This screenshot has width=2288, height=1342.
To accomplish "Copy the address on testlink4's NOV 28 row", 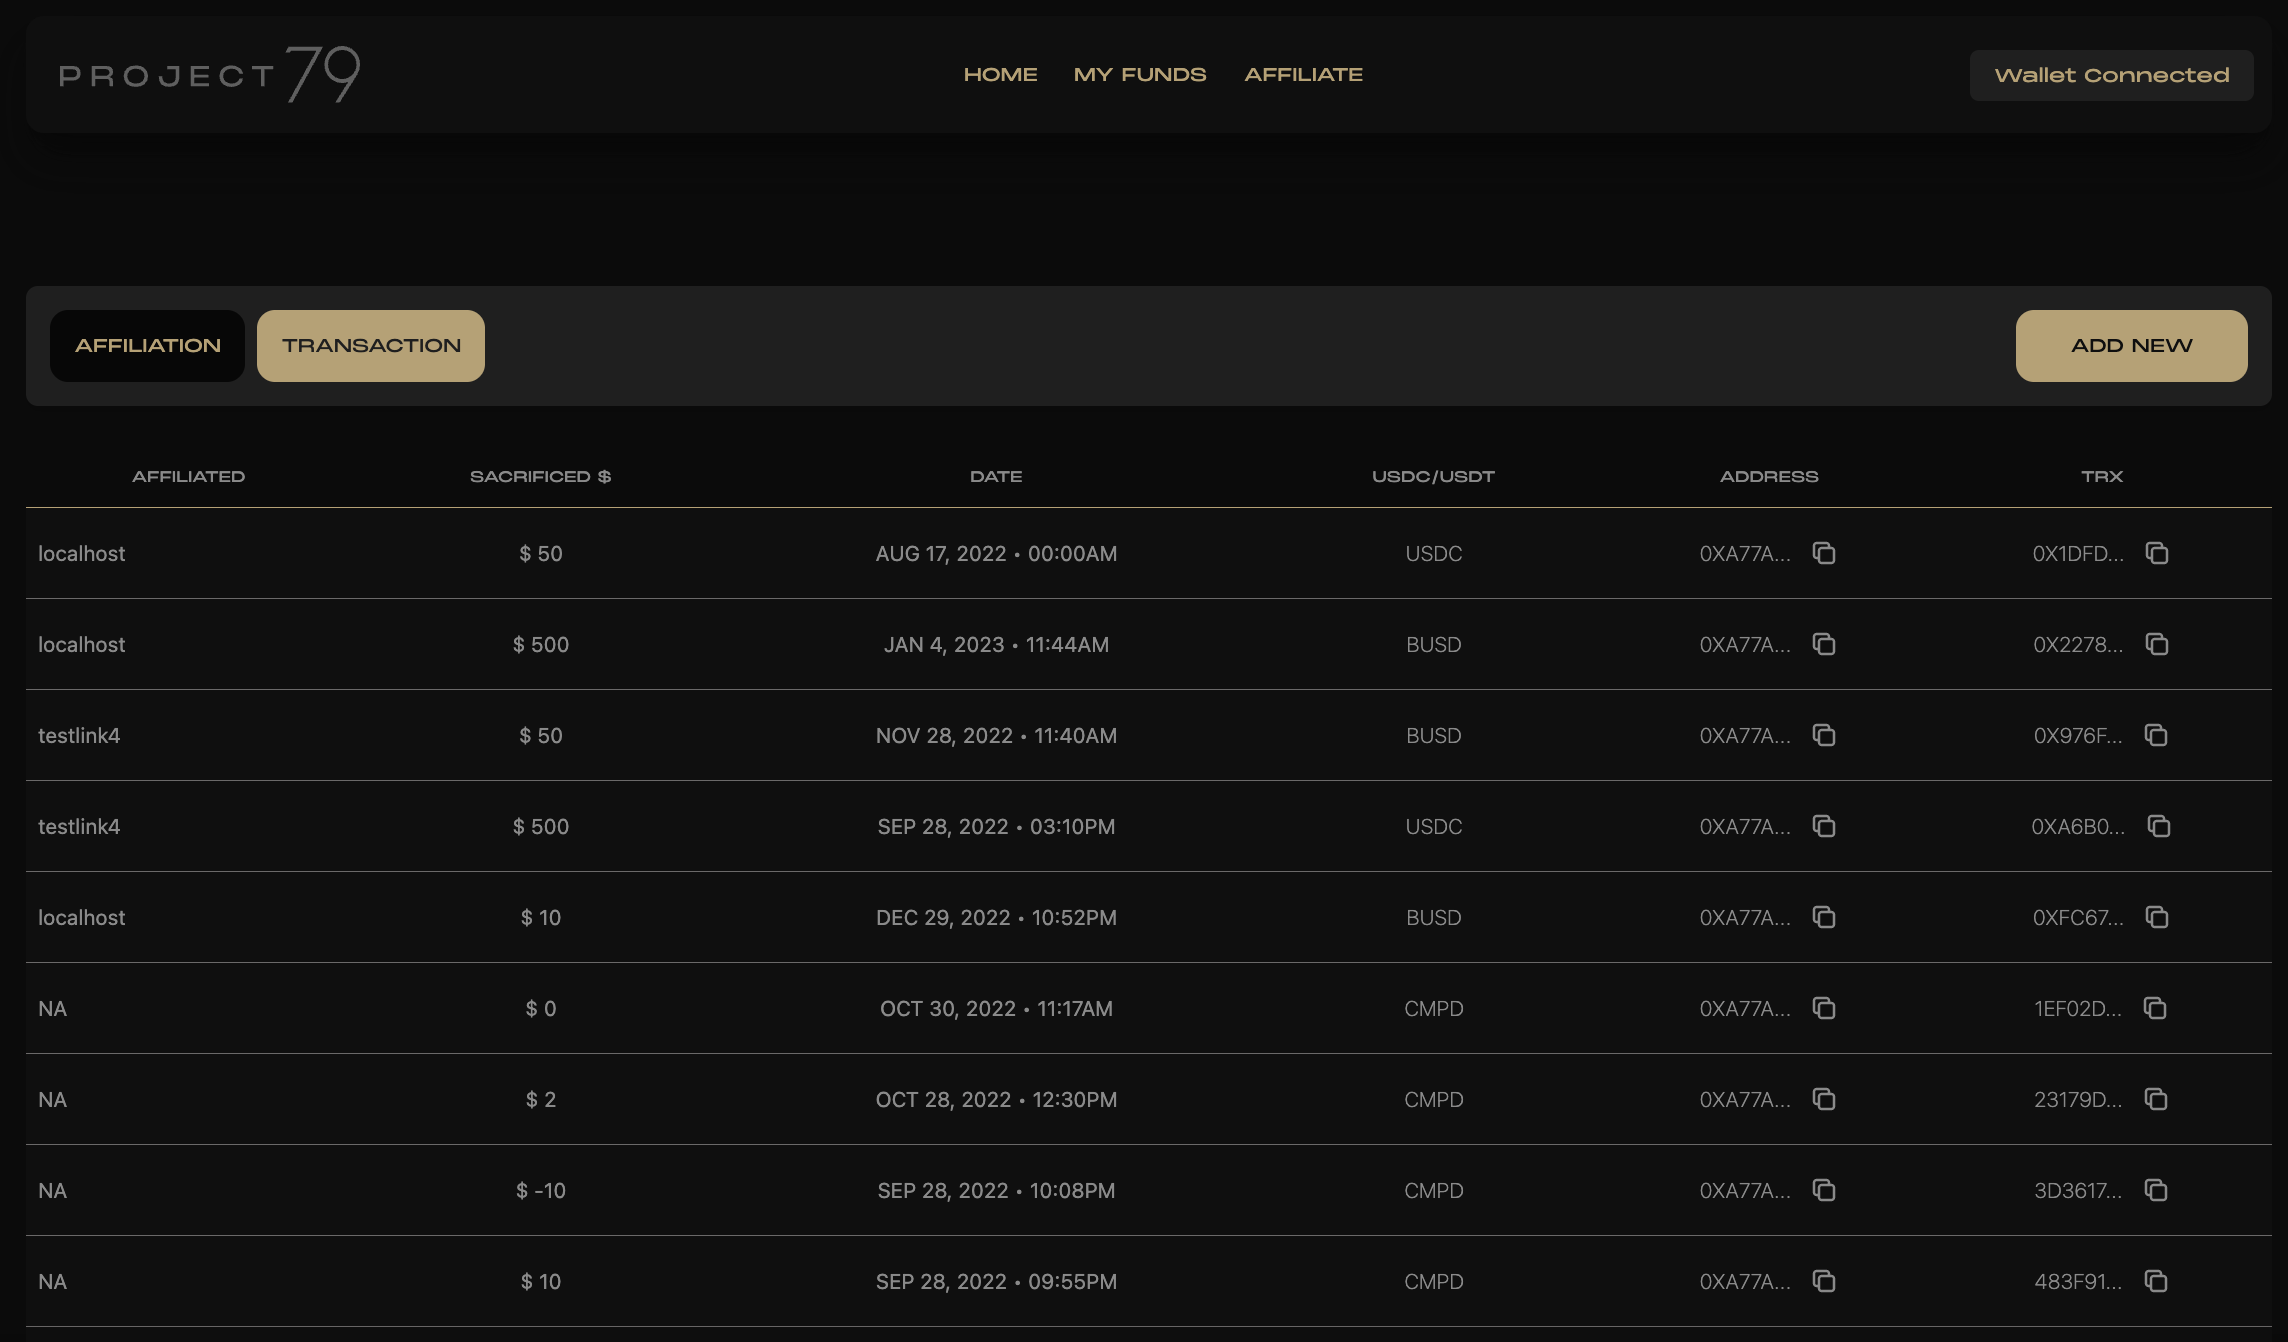I will [x=1824, y=735].
